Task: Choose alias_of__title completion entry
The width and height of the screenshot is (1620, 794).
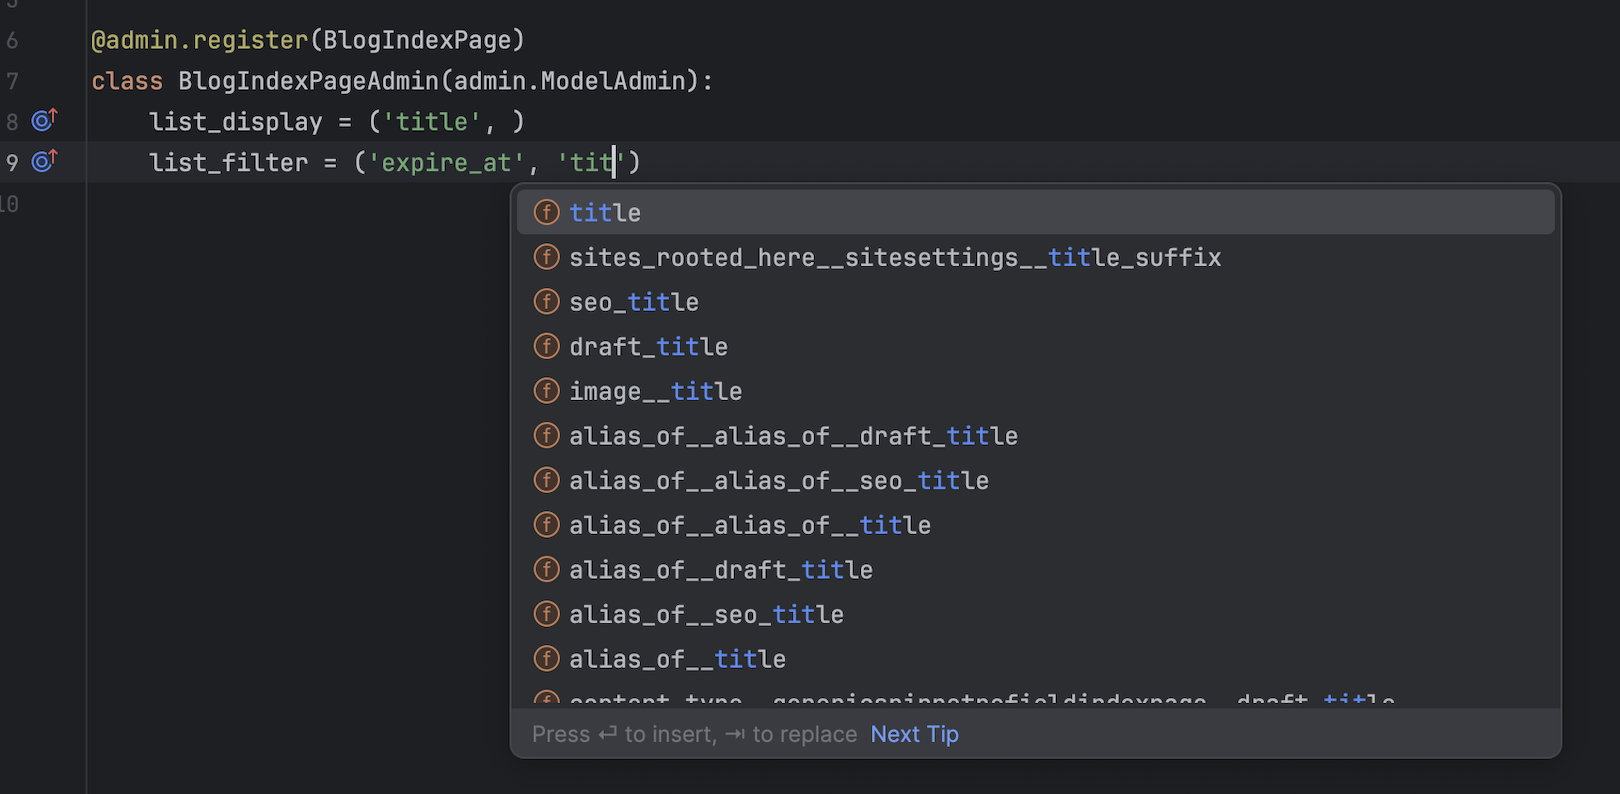Action: tap(1035, 659)
